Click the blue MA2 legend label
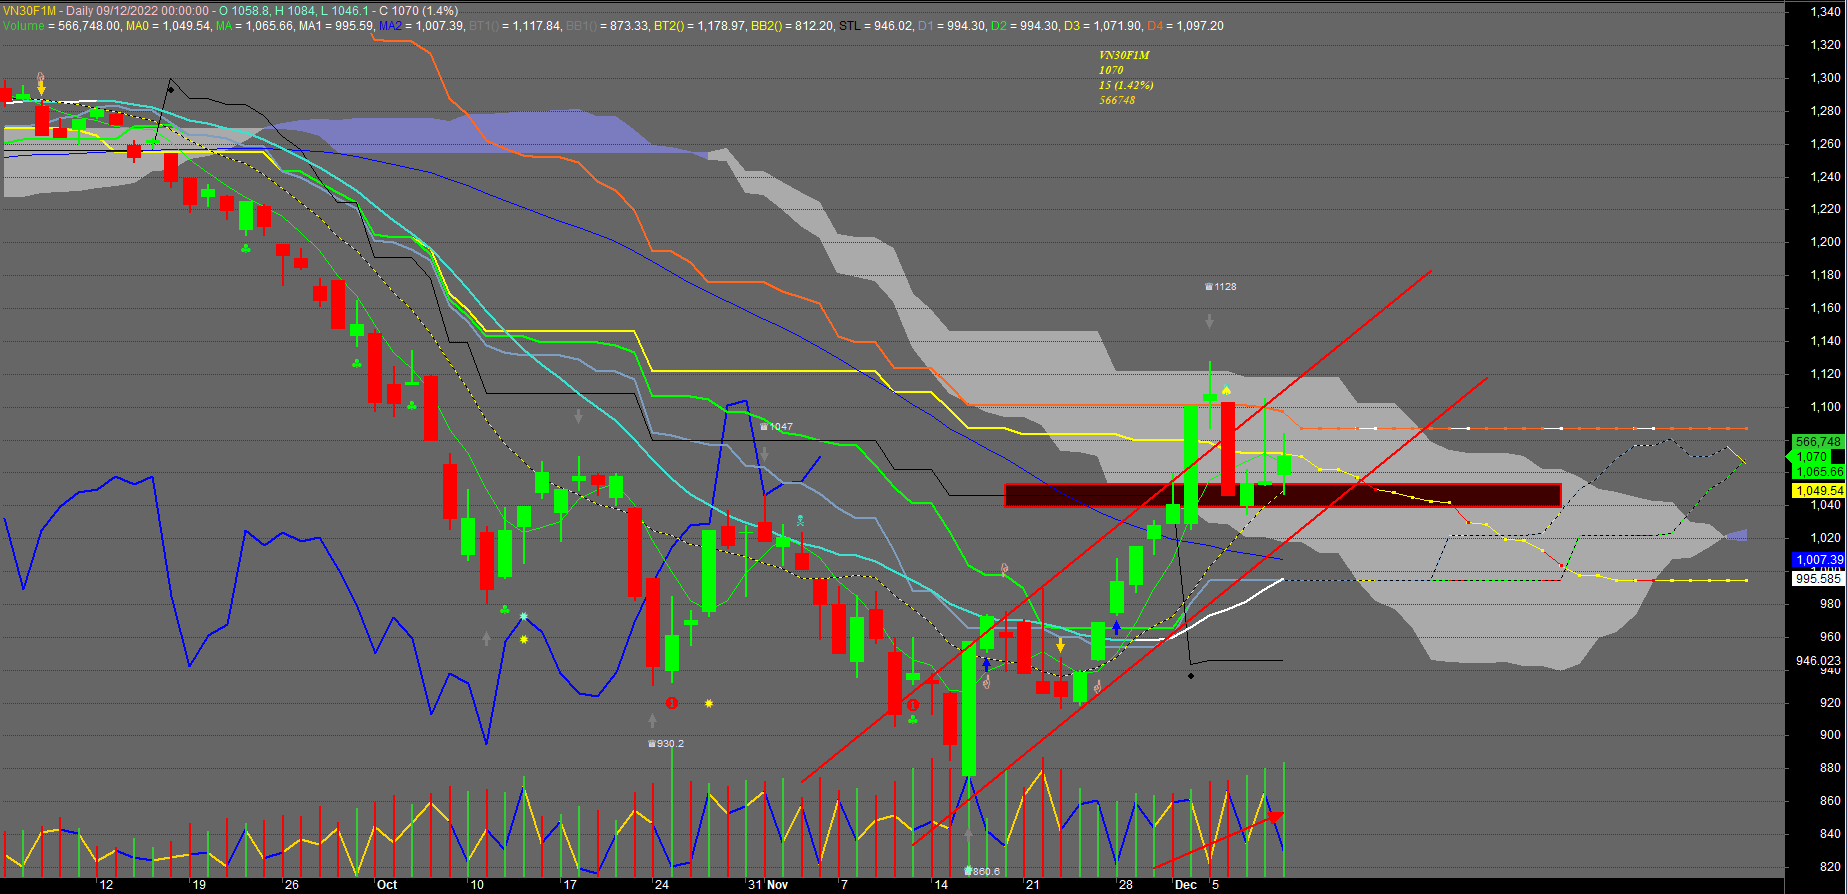Screen dimensions: 1847x894 tap(390, 26)
